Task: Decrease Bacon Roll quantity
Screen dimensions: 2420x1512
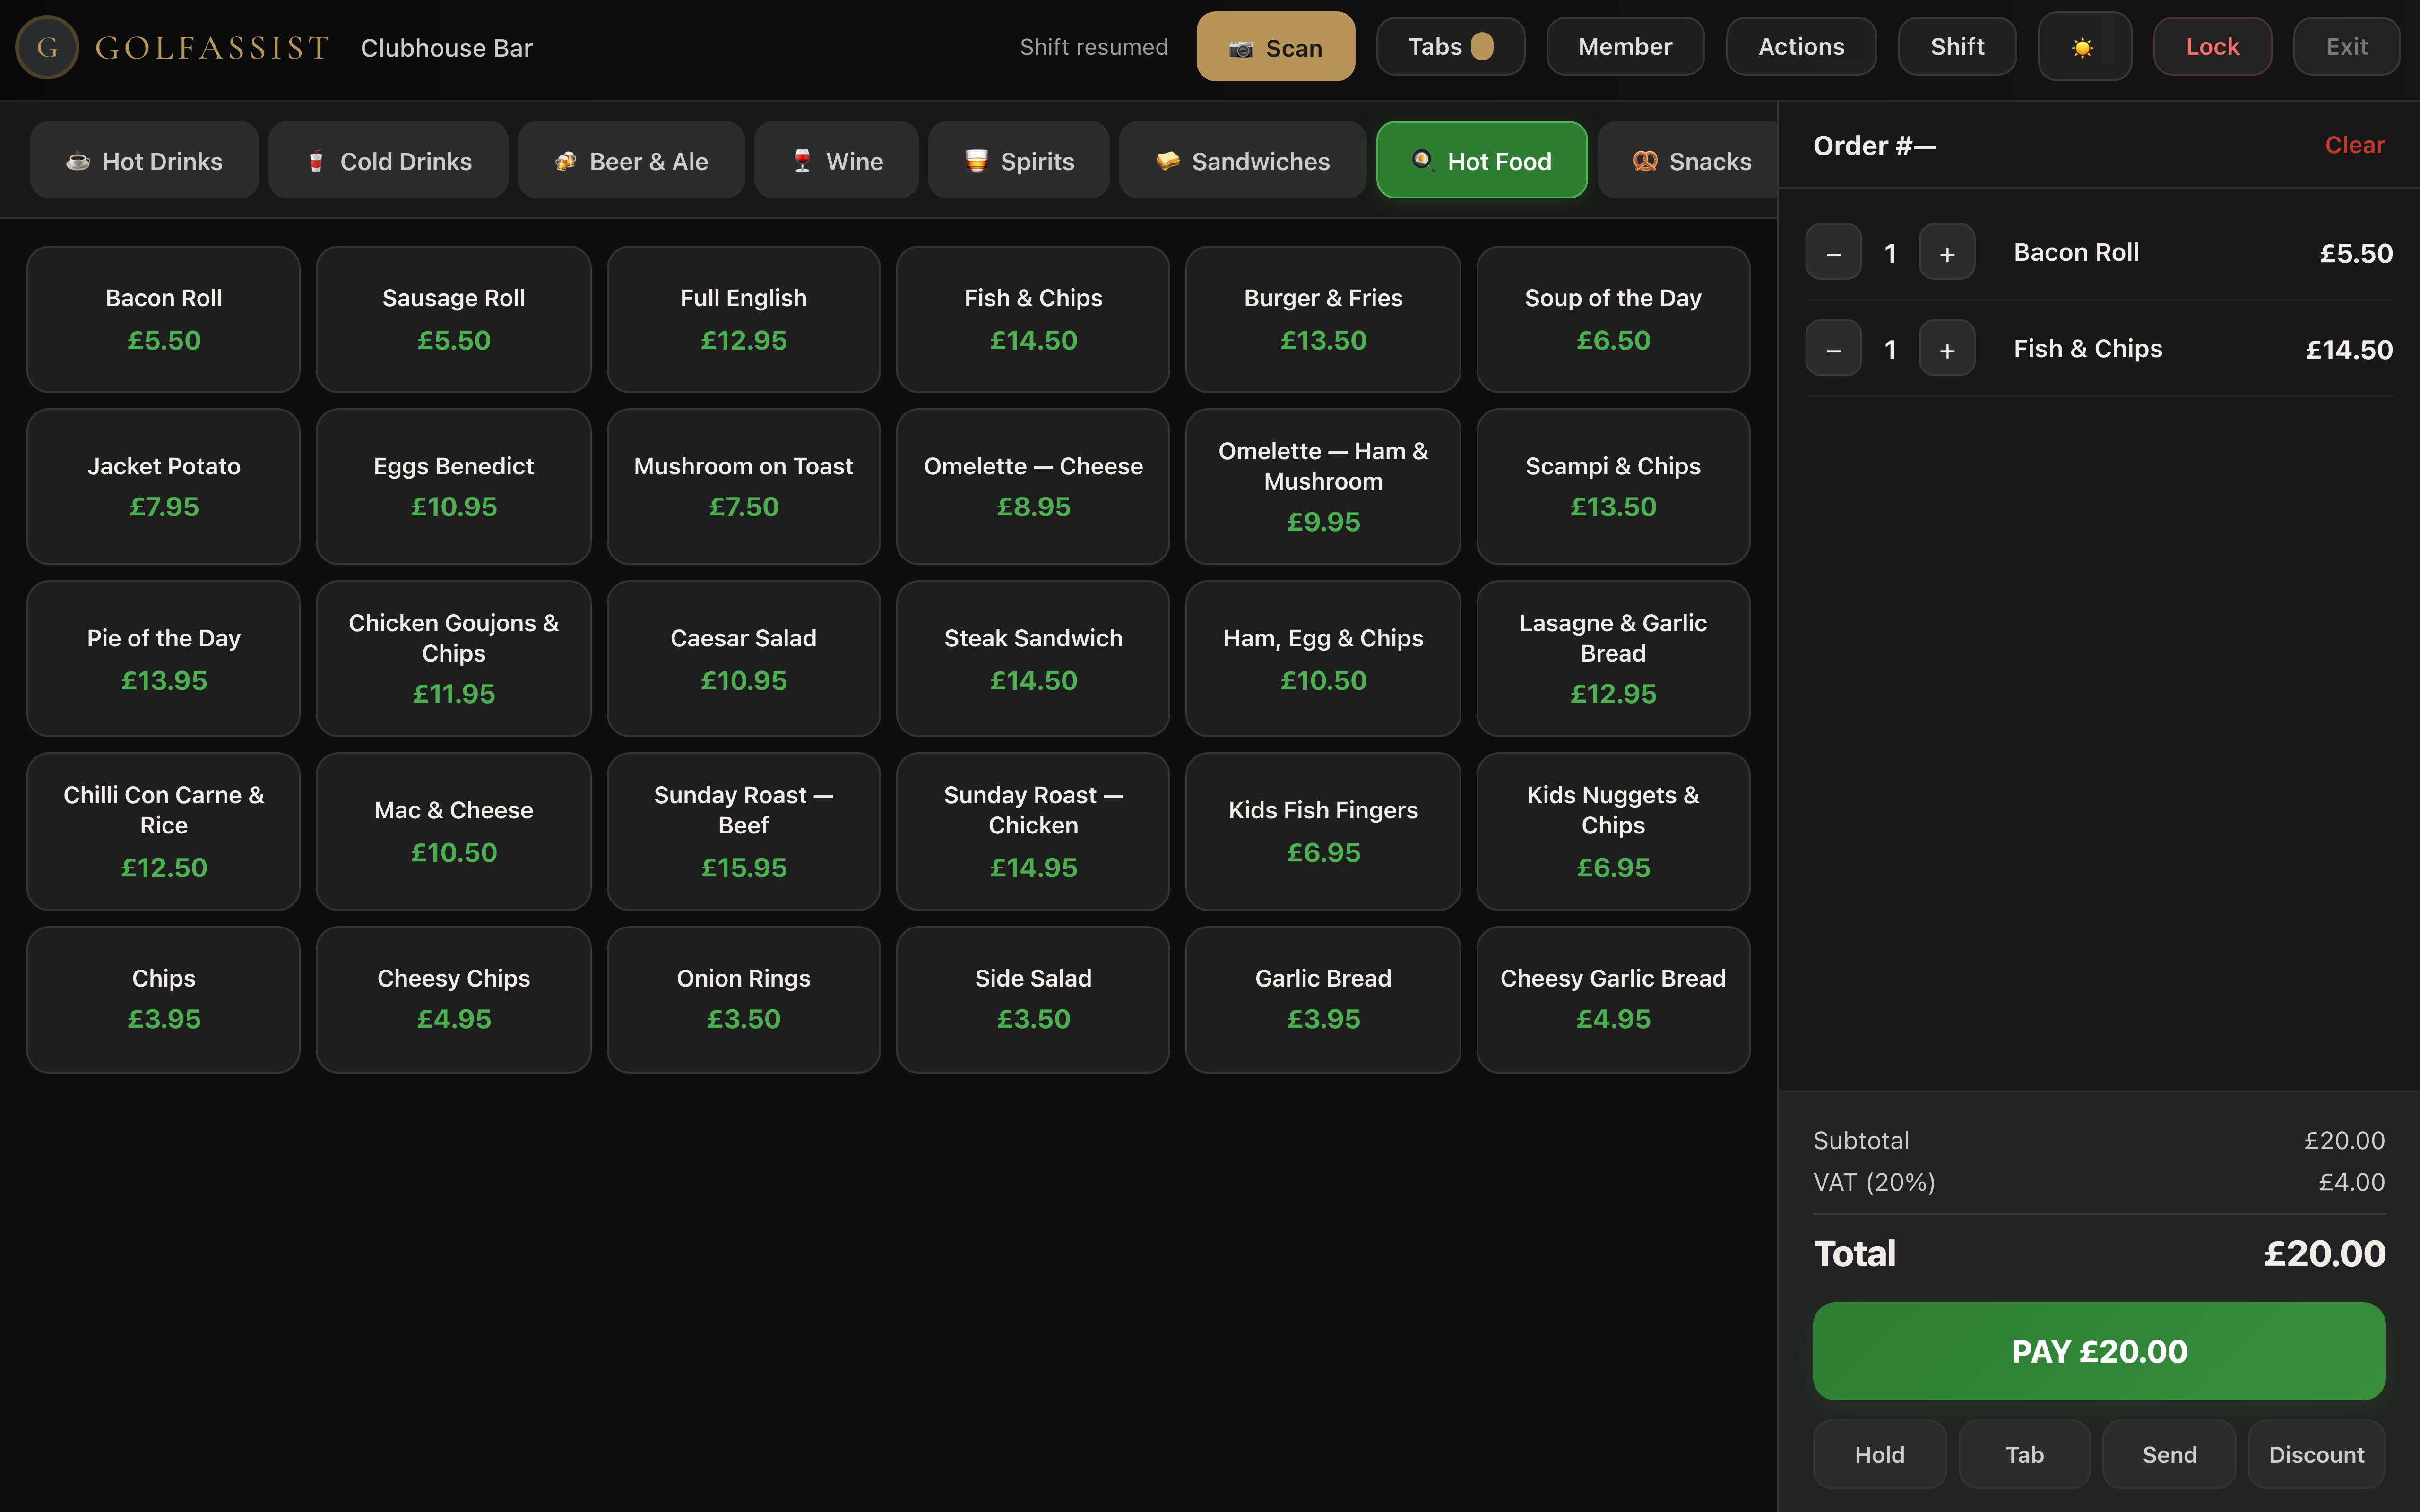Action: 1833,253
